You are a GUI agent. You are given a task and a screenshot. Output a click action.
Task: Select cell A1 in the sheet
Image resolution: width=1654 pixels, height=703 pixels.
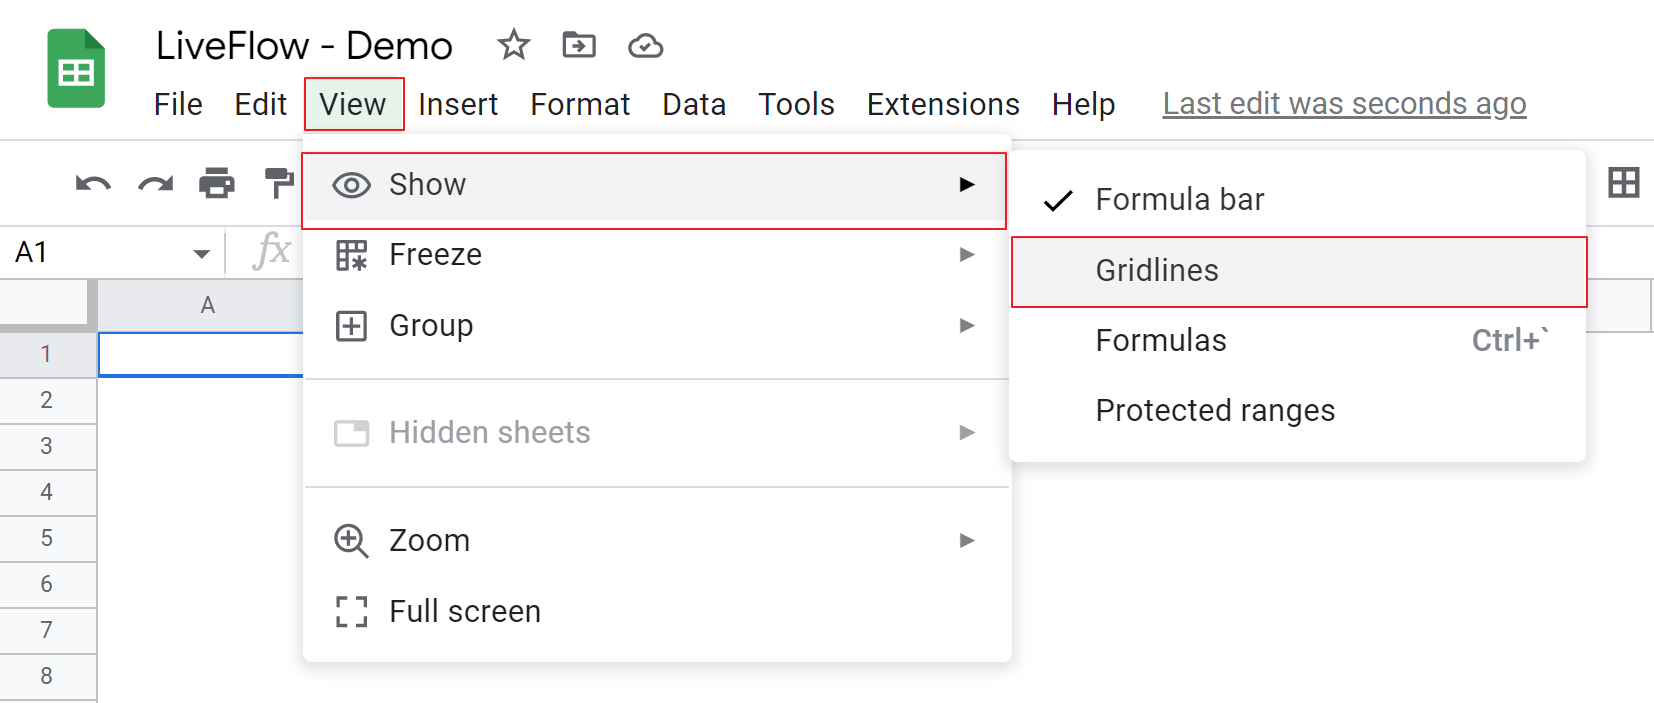[x=200, y=354]
